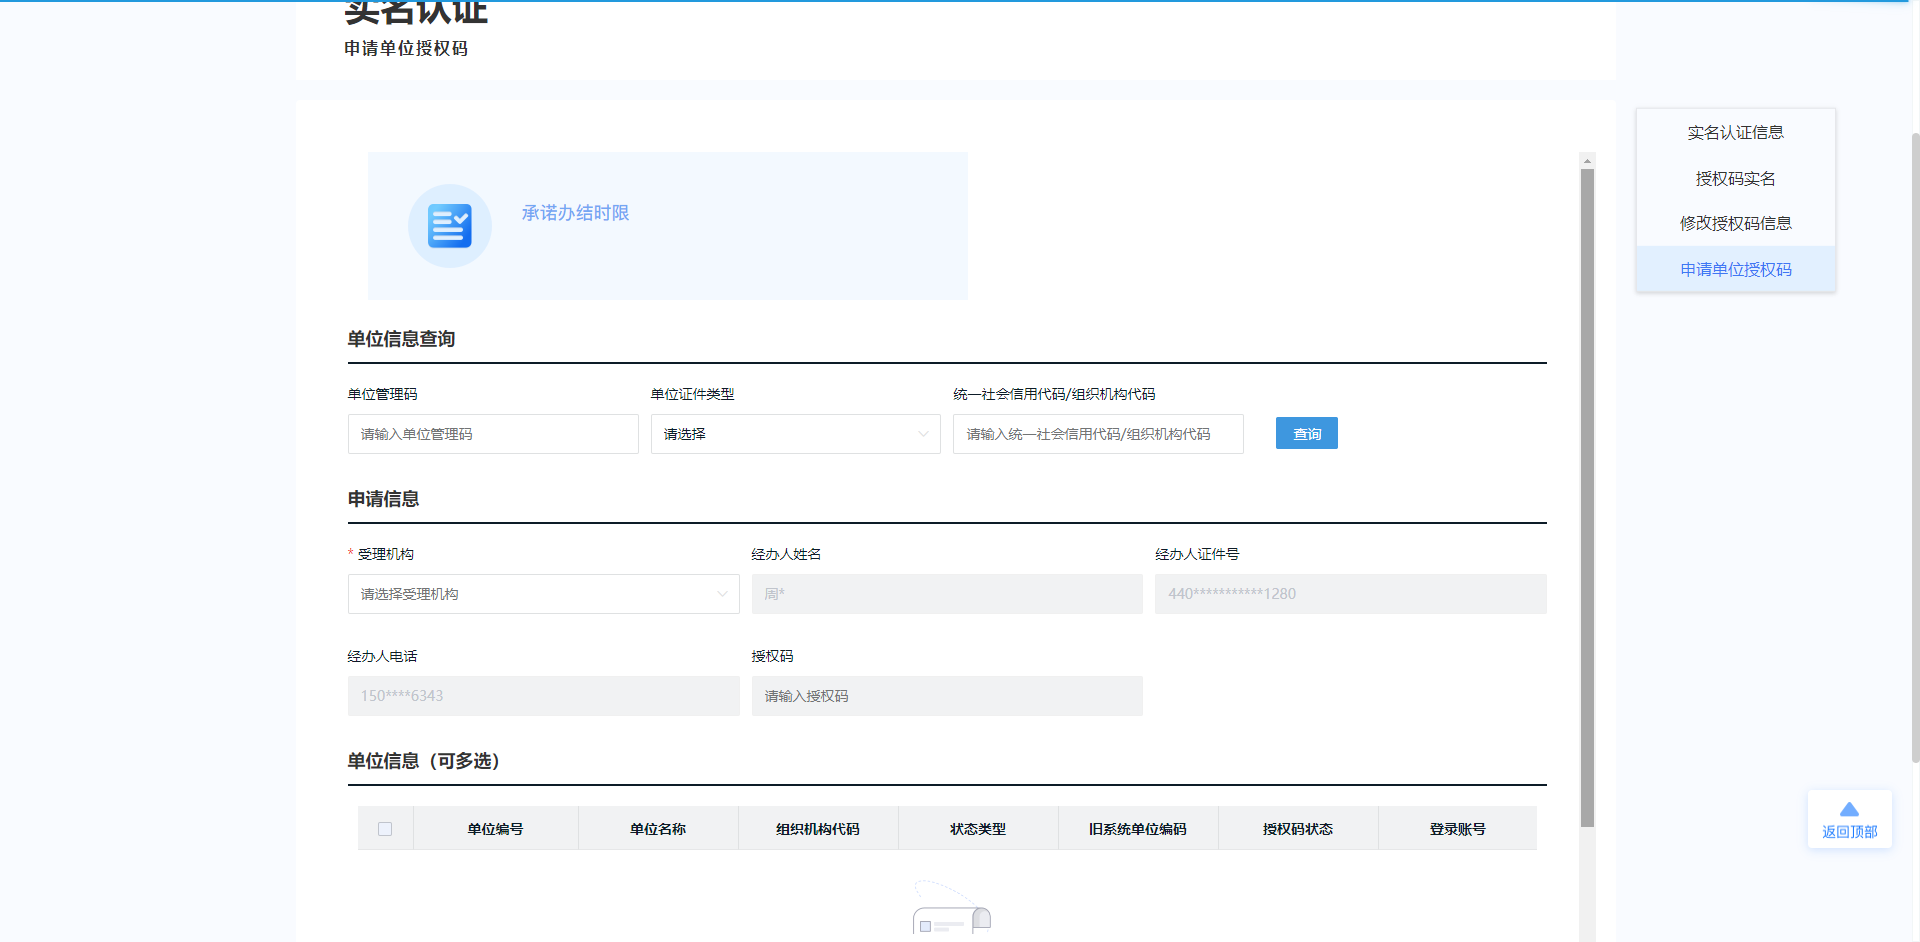
Task: Click the 授权码状态 column header
Action: click(1297, 829)
